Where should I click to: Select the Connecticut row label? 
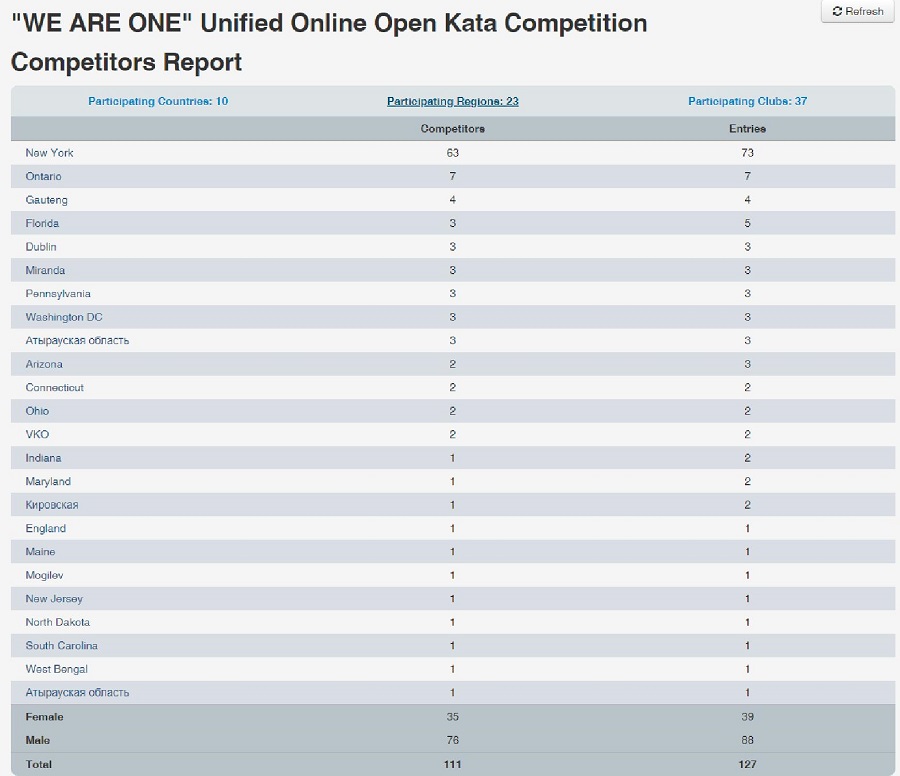[55, 387]
